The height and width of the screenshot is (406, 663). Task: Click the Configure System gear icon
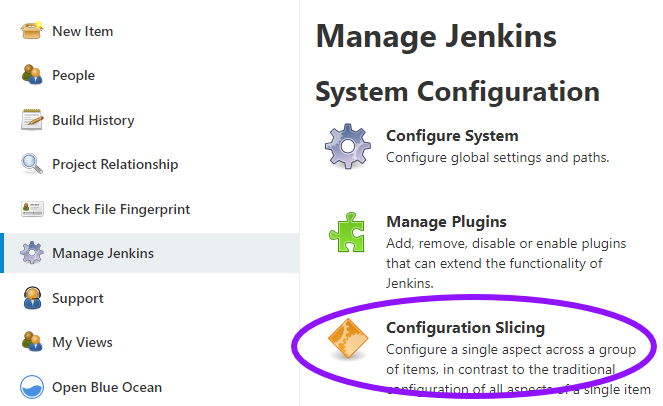348,146
